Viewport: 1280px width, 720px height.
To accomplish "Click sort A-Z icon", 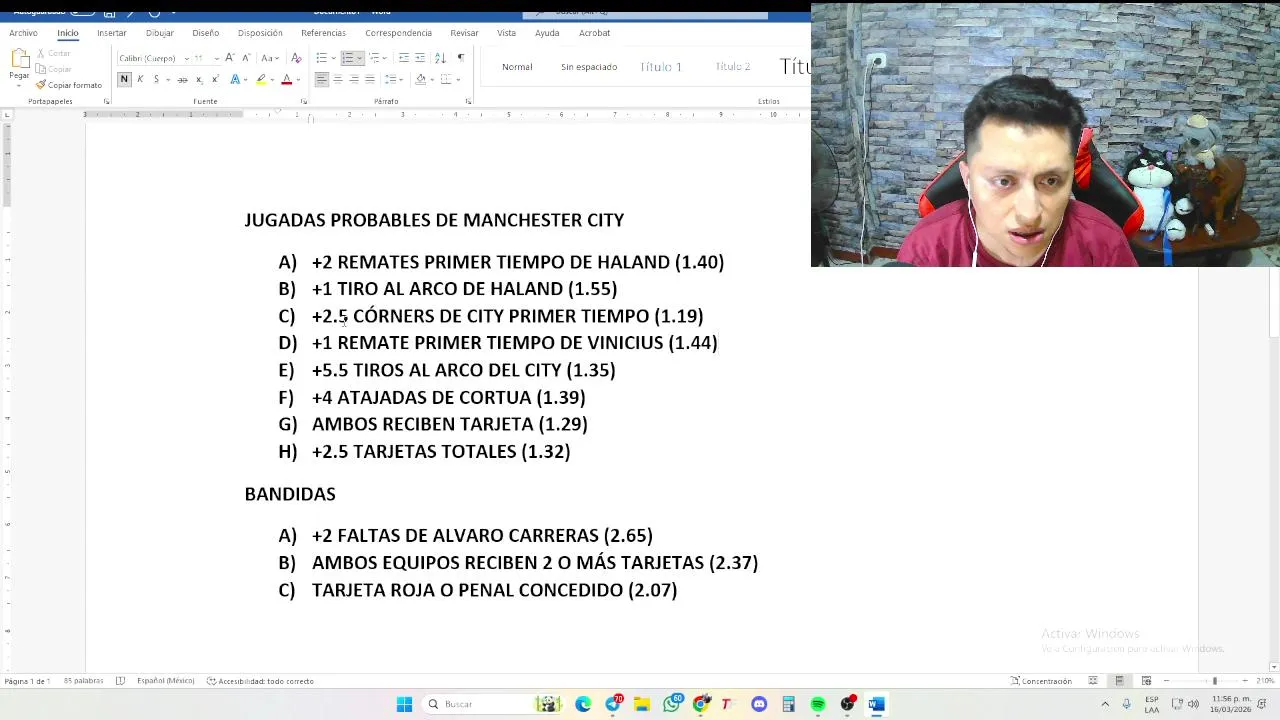I will coord(440,57).
